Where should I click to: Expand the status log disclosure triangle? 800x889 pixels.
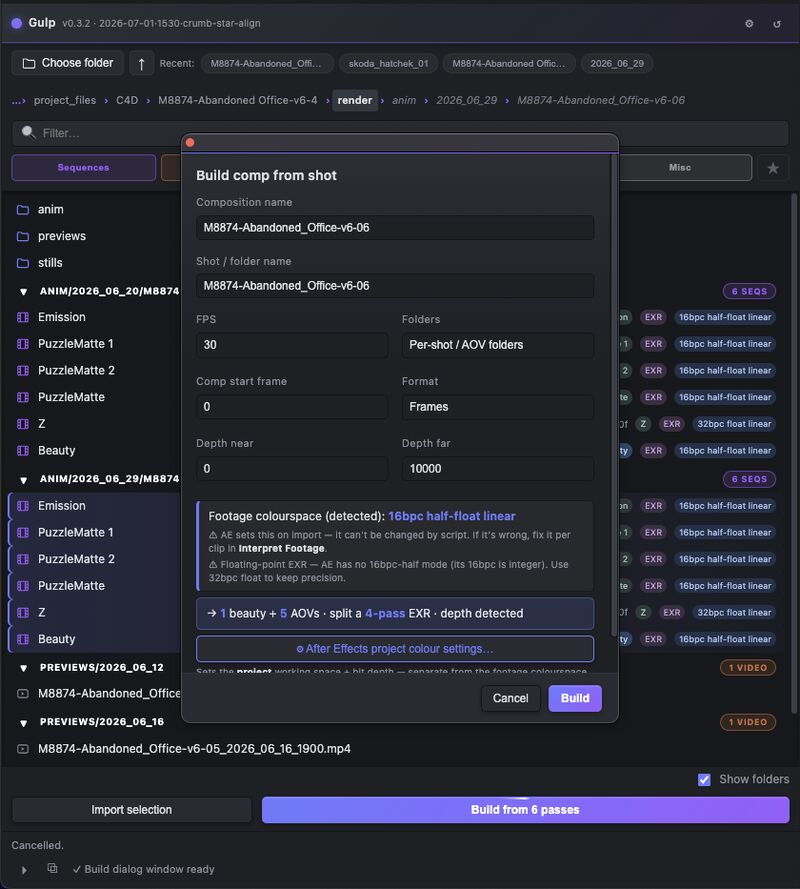click(x=24, y=870)
